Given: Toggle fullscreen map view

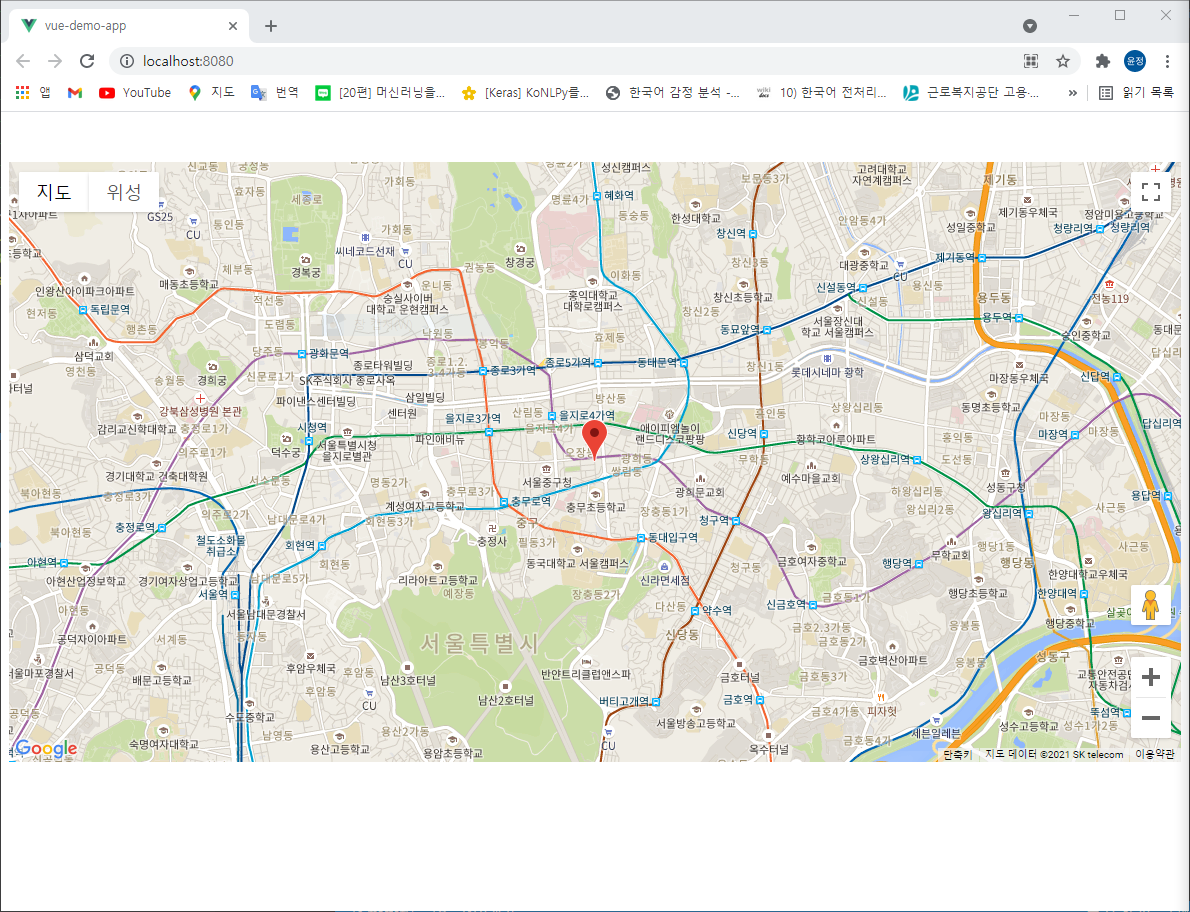Looking at the screenshot, I should pyautogui.click(x=1151, y=192).
